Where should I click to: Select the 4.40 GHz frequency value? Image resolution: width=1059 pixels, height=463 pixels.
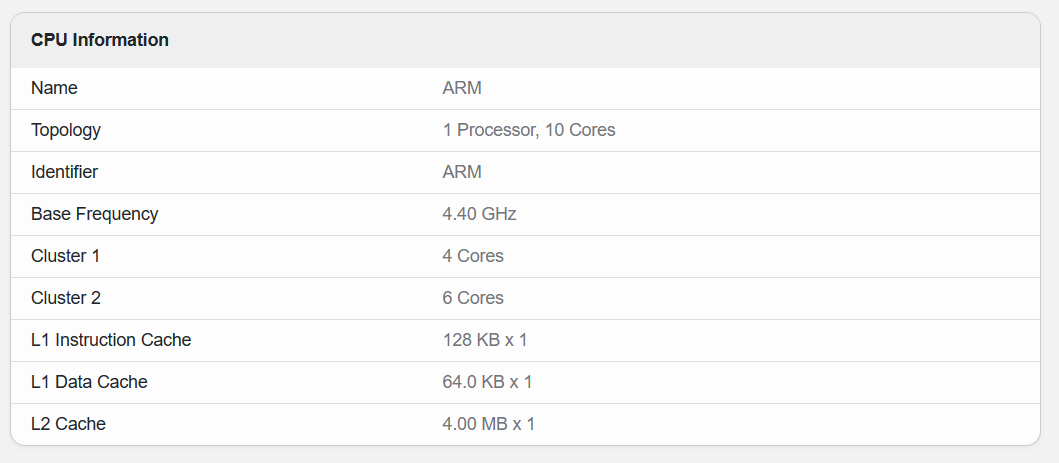pyautogui.click(x=479, y=214)
